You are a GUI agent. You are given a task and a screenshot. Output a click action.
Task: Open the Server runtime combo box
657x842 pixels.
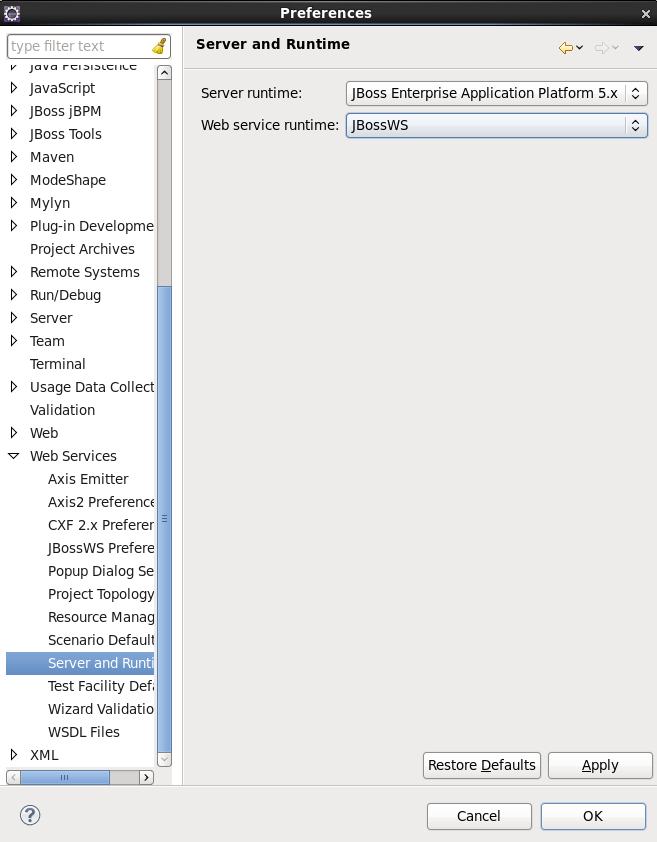coord(496,93)
